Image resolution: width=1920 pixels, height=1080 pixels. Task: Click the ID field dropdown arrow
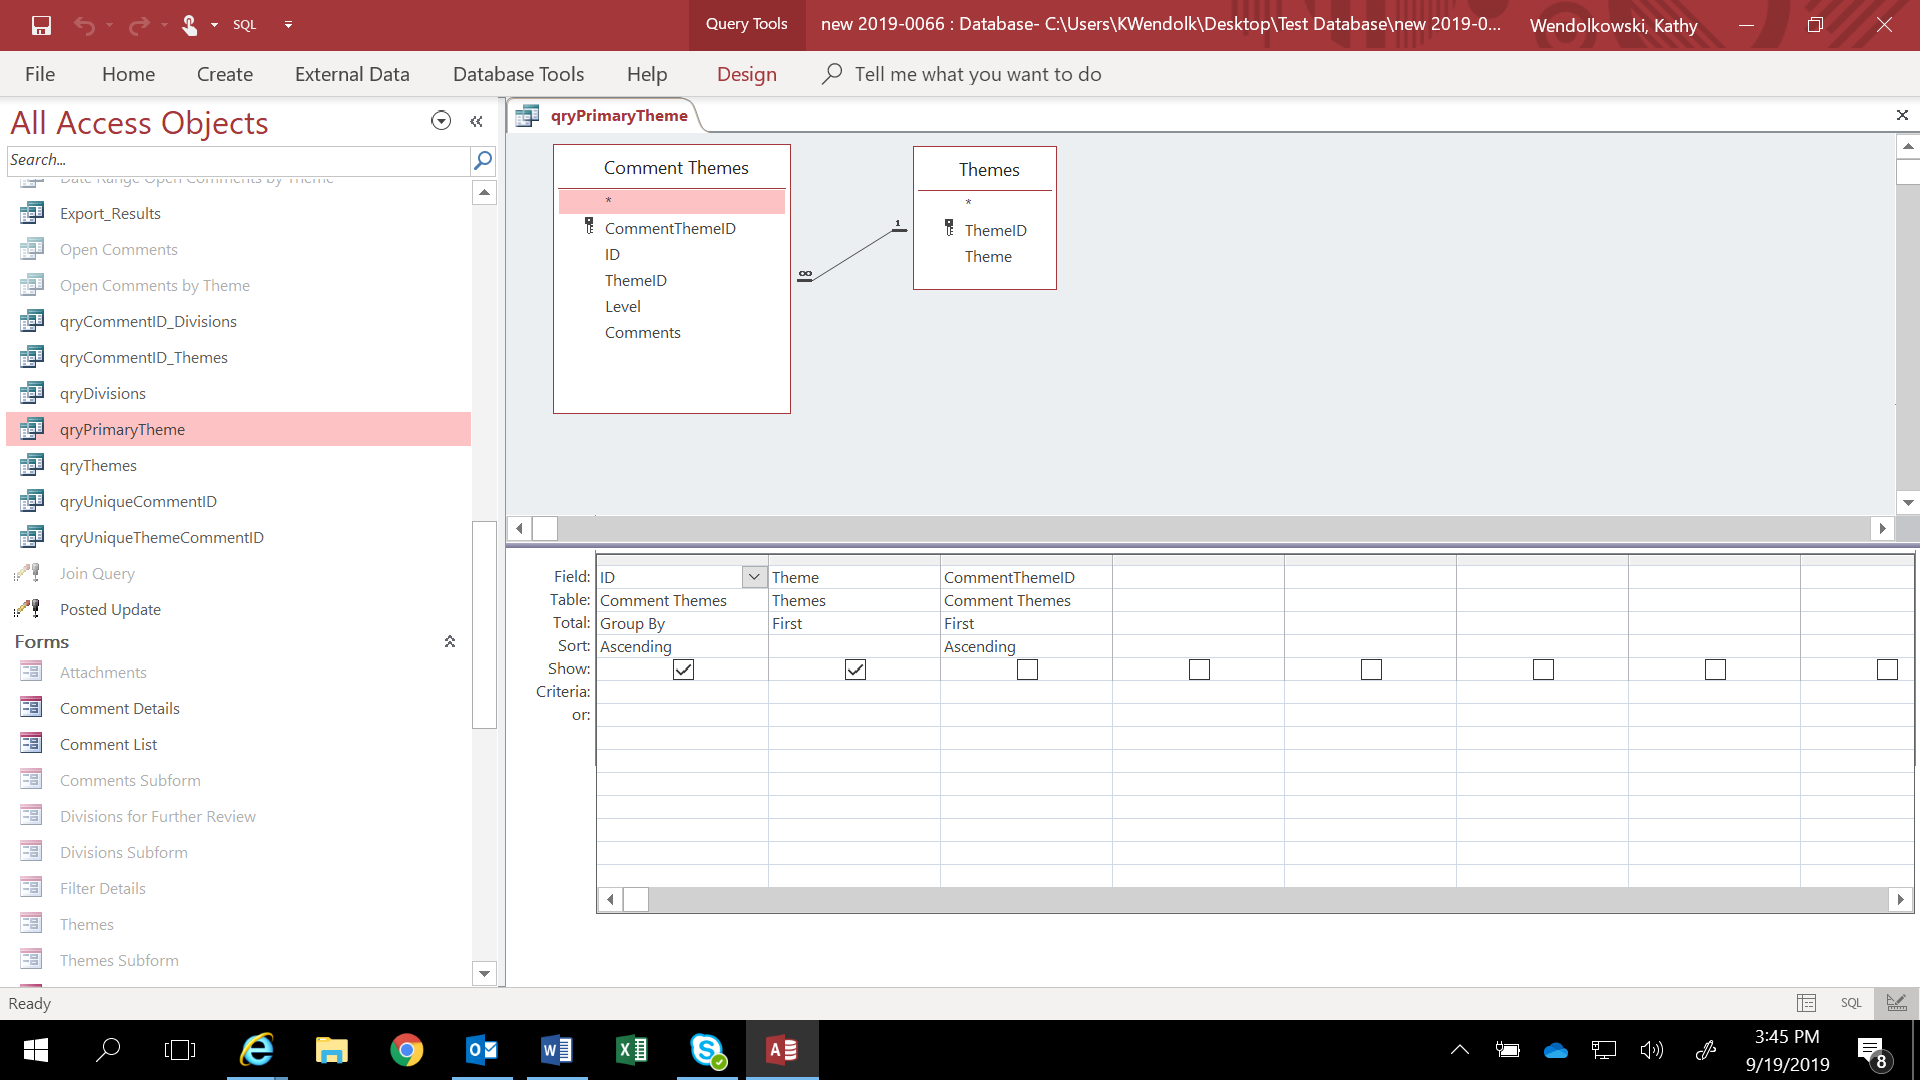click(754, 576)
